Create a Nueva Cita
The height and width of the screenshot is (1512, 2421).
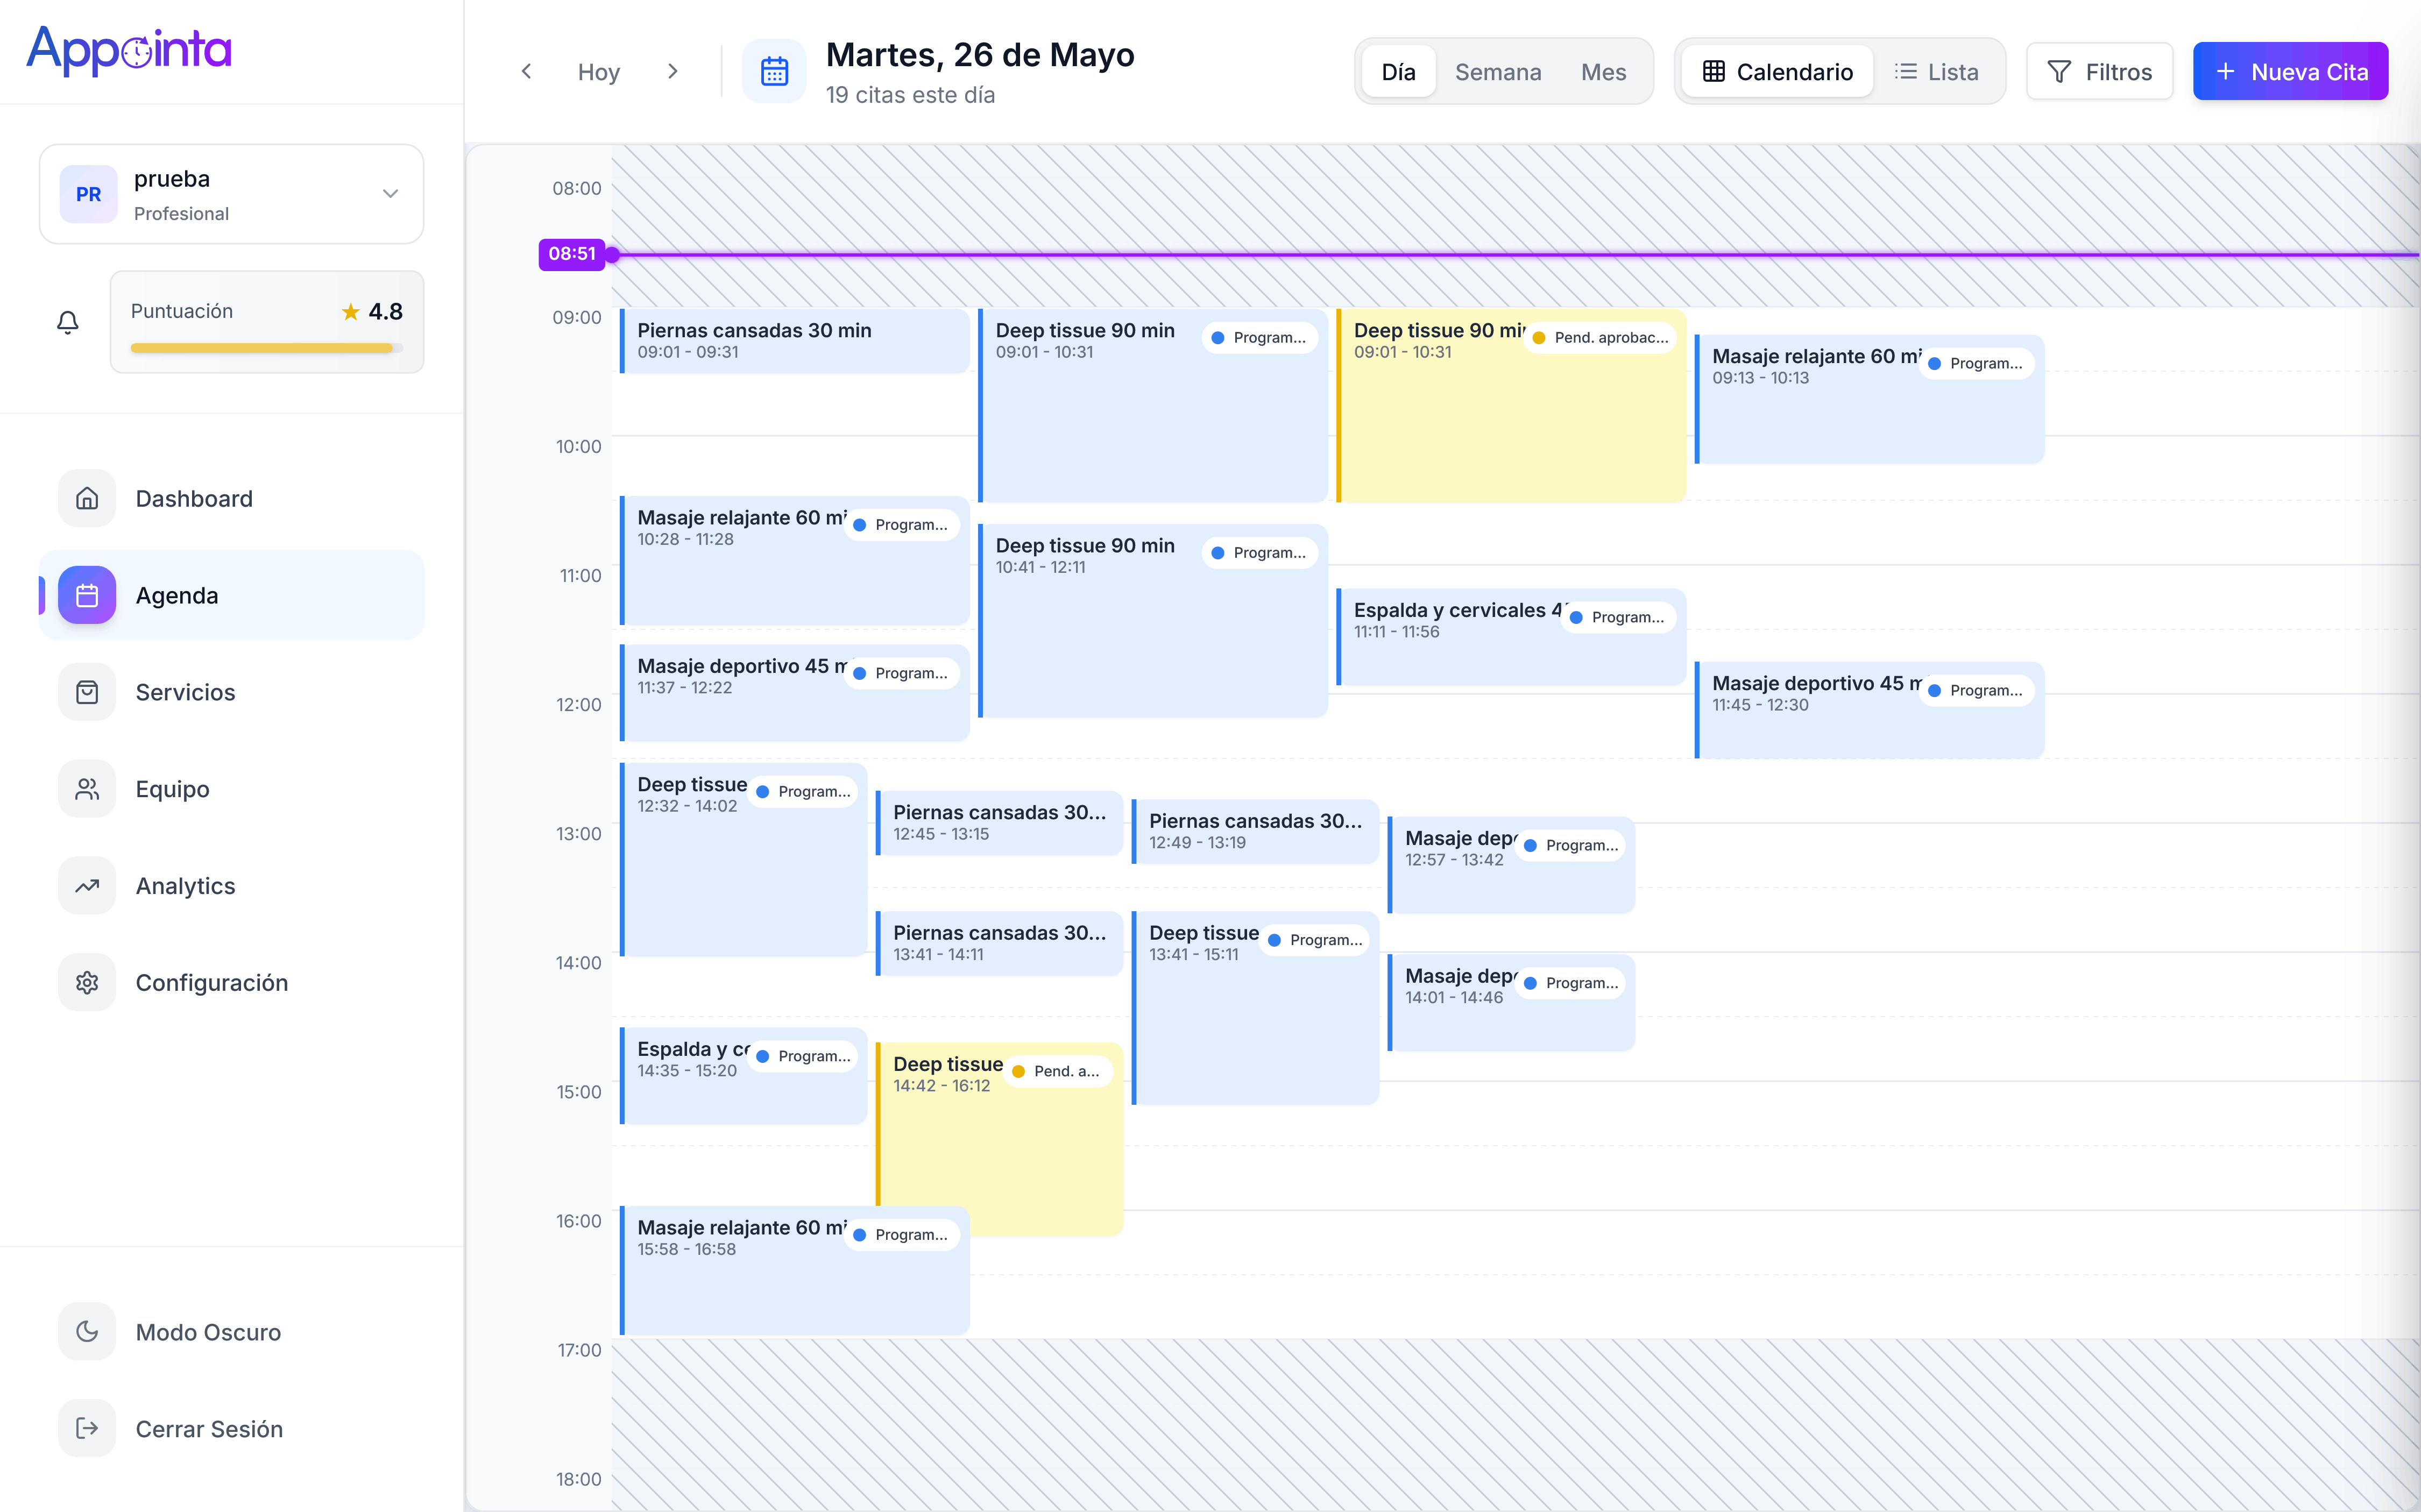pos(2290,71)
